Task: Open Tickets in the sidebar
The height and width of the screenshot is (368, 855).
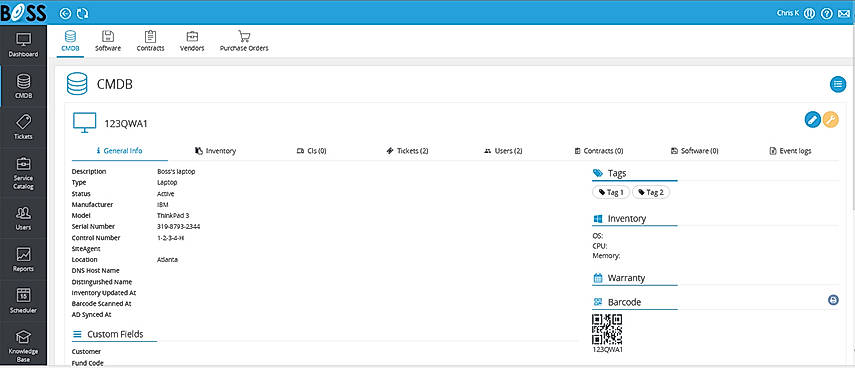Action: pyautogui.click(x=23, y=127)
